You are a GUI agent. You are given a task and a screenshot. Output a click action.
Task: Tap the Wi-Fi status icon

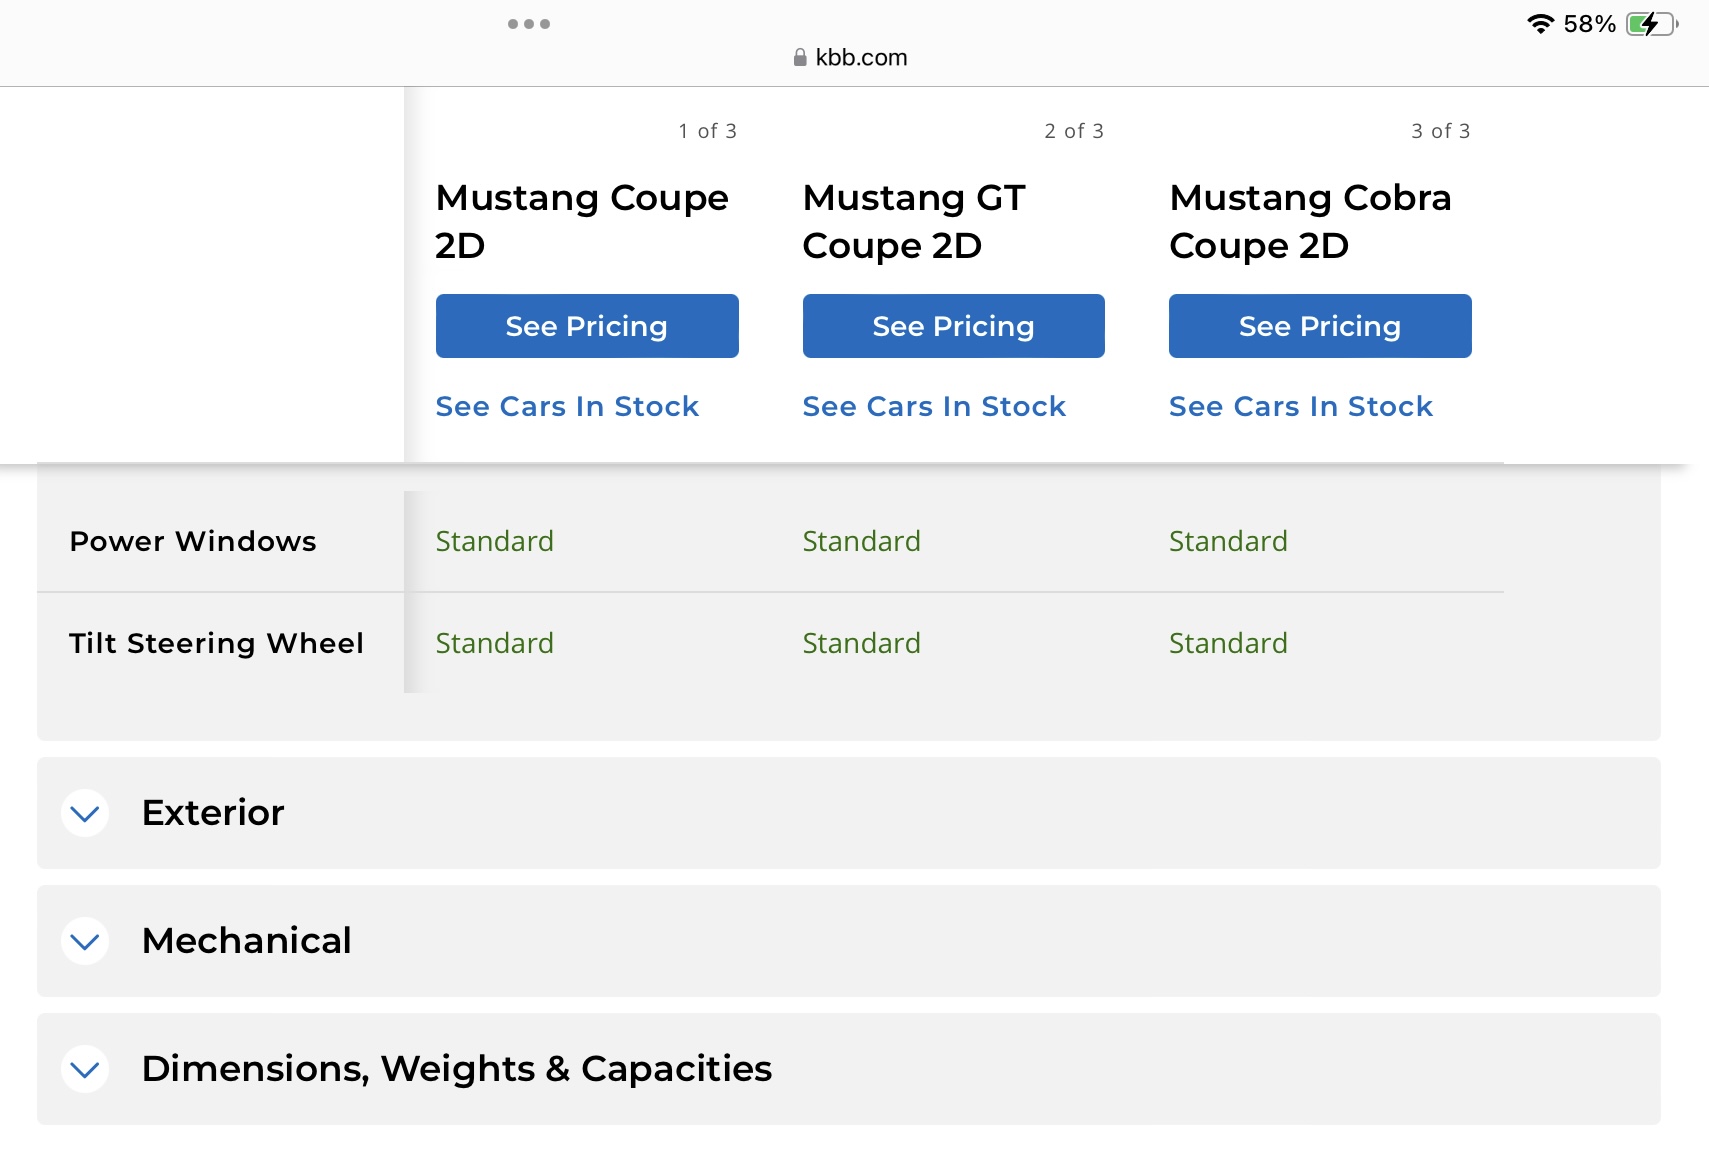[x=1541, y=24]
